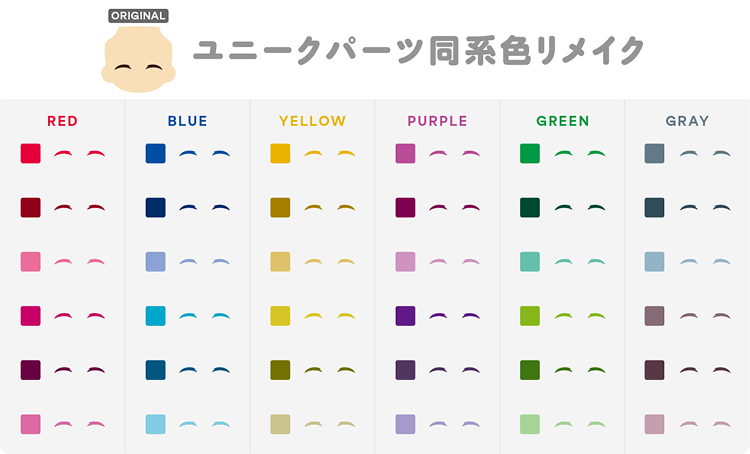750x454 pixels.
Task: Select the bright red color swatch
Action: (x=31, y=154)
